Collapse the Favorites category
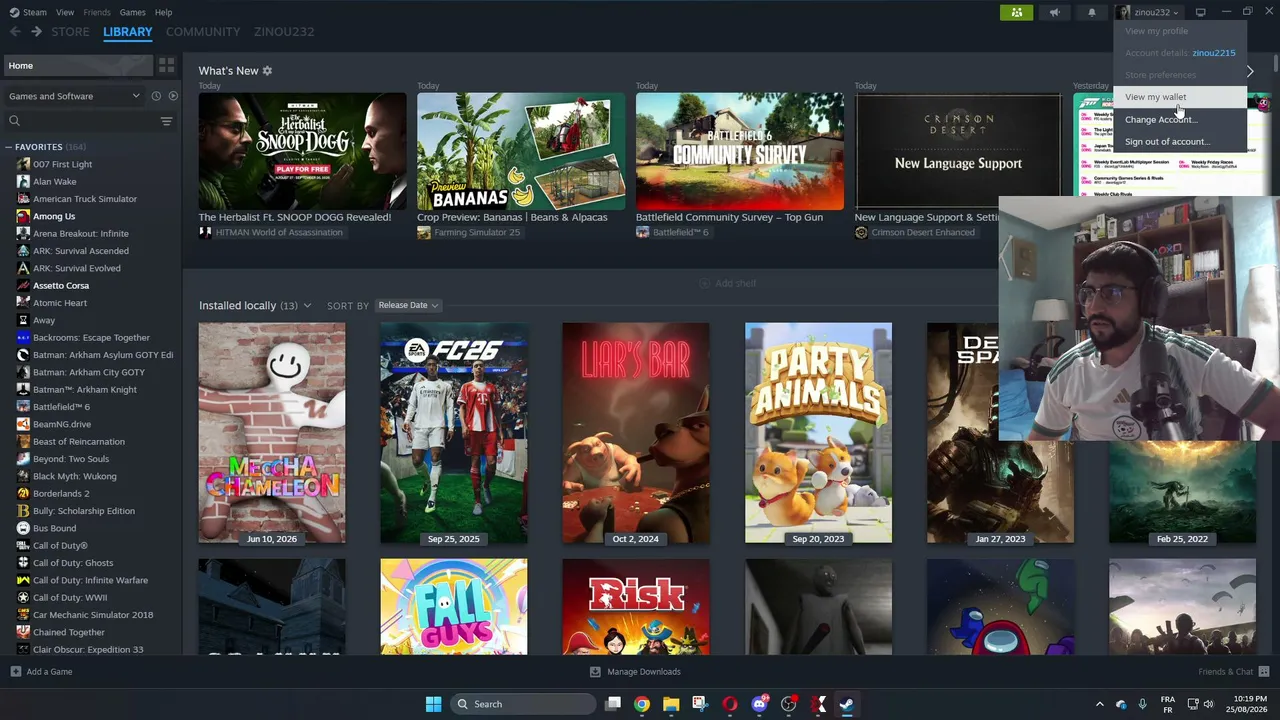This screenshot has height=720, width=1280. click(9, 147)
